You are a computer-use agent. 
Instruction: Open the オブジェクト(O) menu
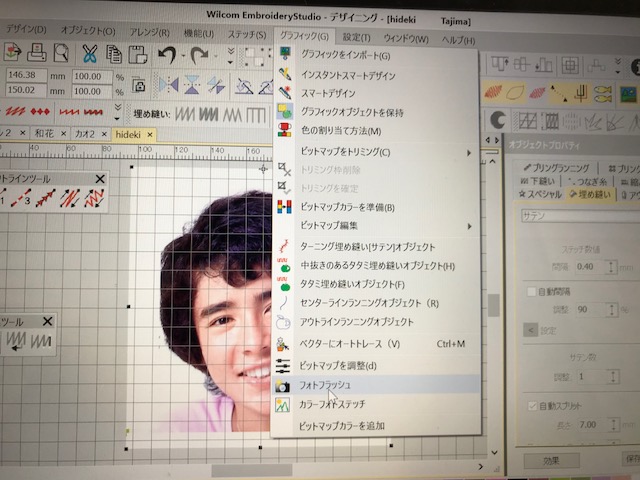click(x=88, y=31)
